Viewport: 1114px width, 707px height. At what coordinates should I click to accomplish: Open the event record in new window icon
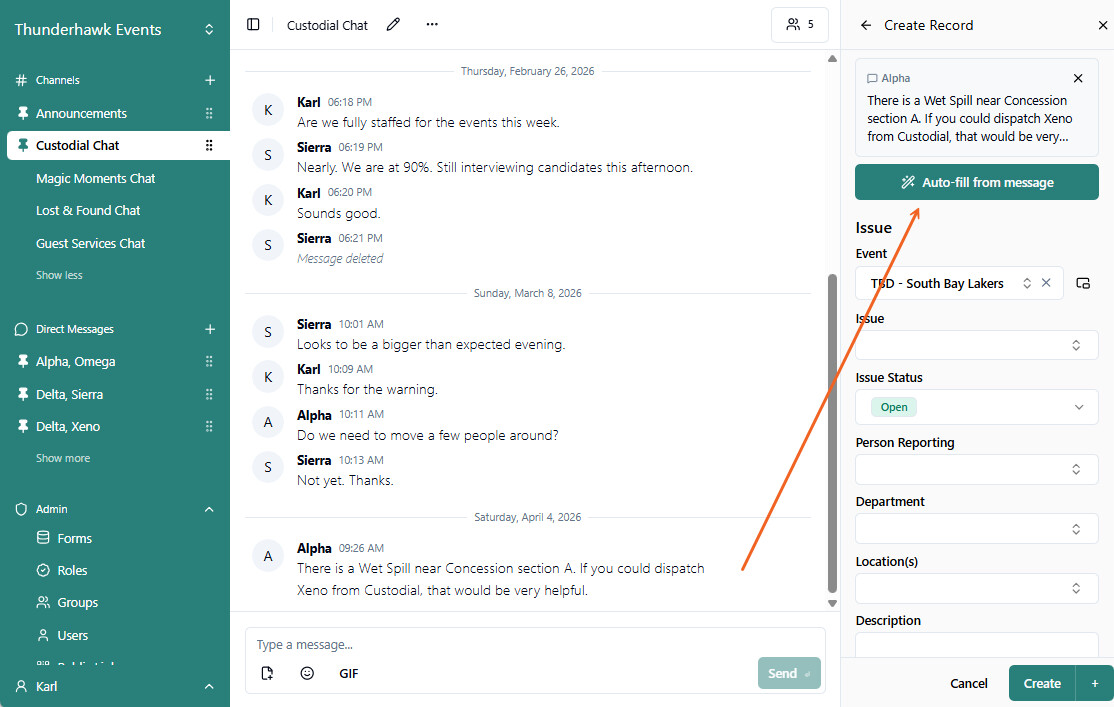[1083, 283]
